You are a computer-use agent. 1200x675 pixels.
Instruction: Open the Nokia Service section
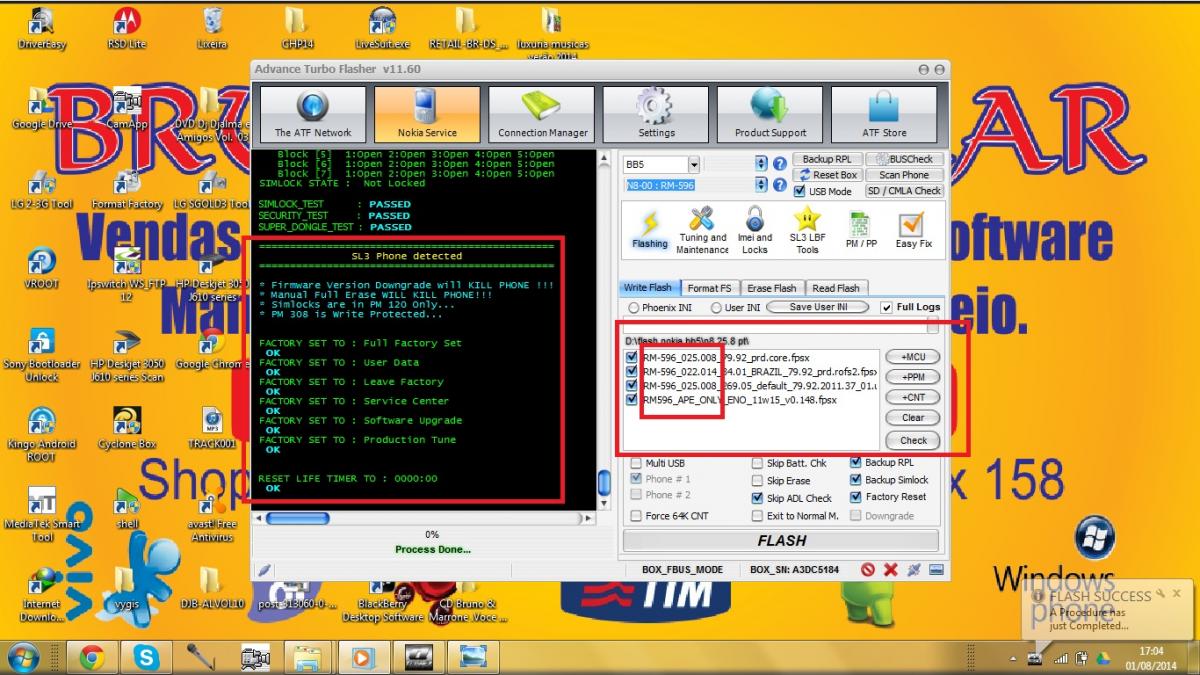click(427, 114)
